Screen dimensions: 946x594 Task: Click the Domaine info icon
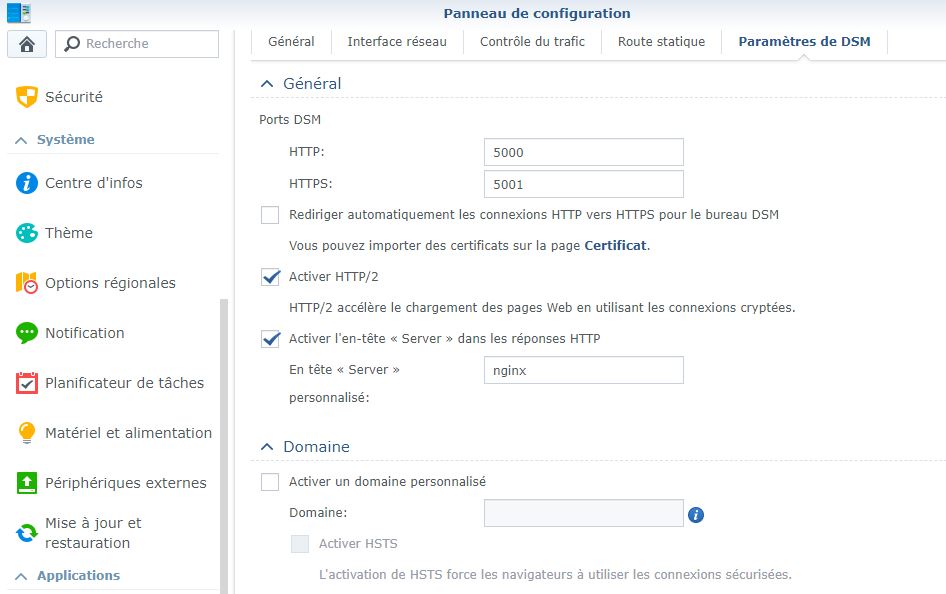(696, 514)
